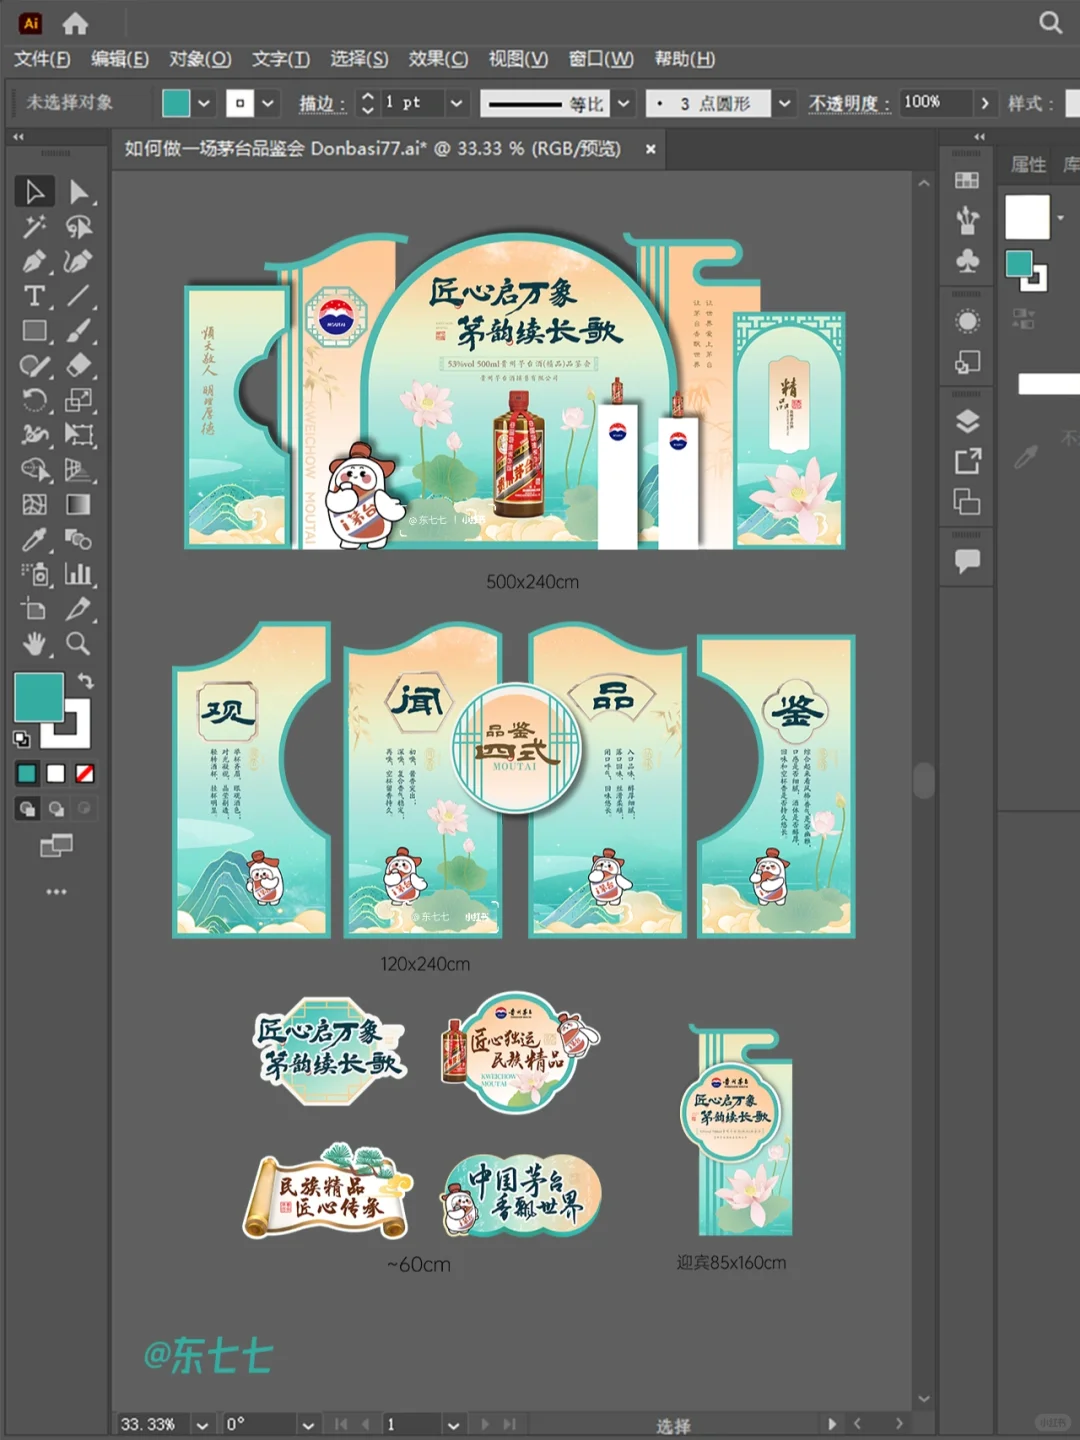
Task: Select the Curvature tool
Action: pyautogui.click(x=78, y=262)
